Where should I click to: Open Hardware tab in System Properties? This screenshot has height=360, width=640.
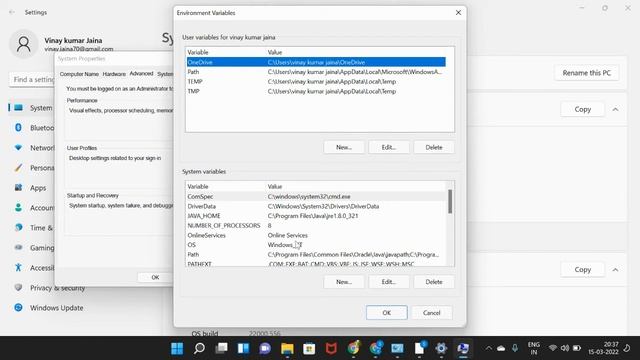coord(114,74)
